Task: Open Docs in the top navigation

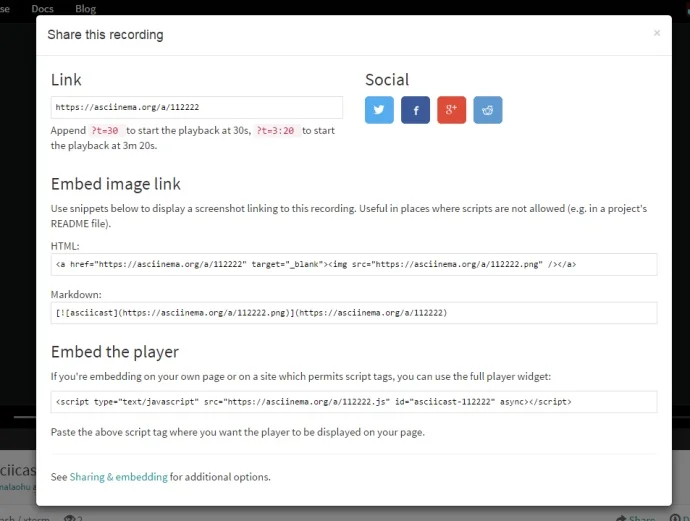Action: point(42,9)
